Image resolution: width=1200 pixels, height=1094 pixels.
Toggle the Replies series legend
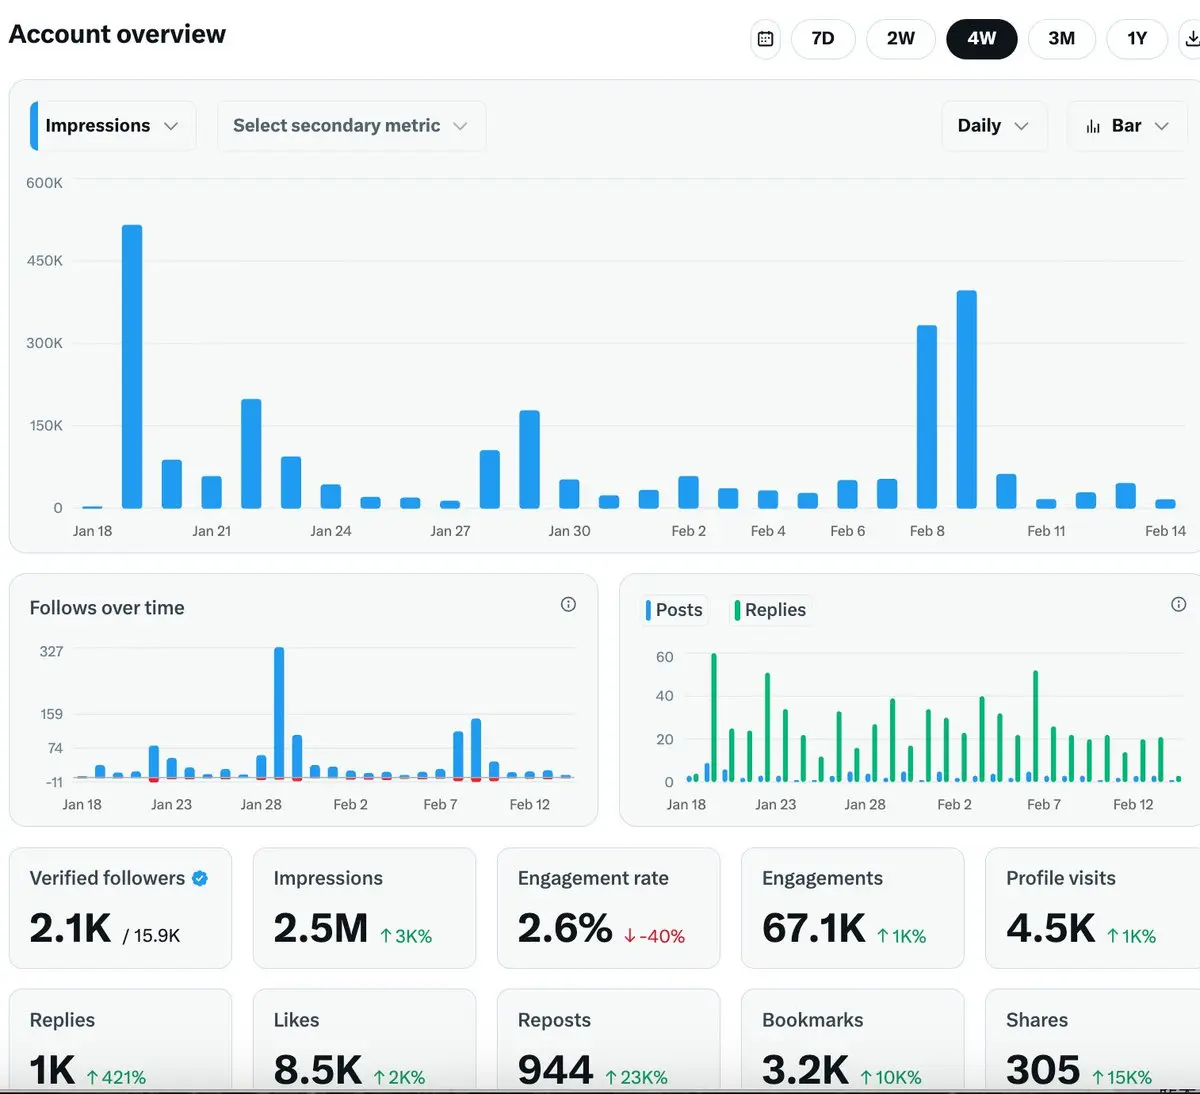pyautogui.click(x=771, y=610)
